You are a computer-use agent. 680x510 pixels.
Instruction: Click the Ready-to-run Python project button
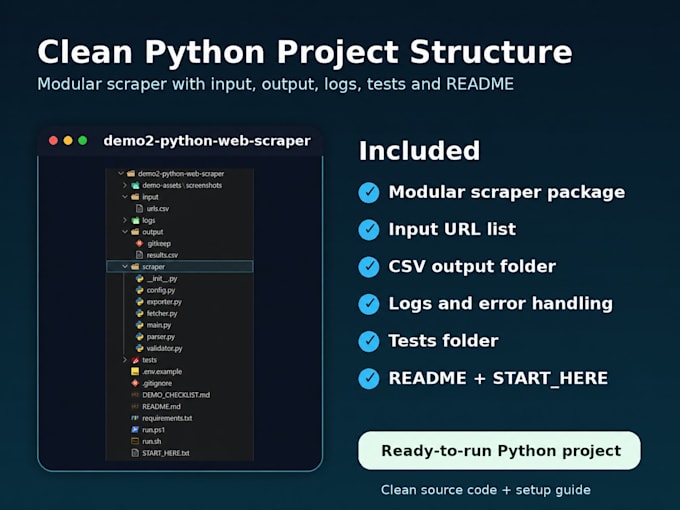pyautogui.click(x=499, y=451)
